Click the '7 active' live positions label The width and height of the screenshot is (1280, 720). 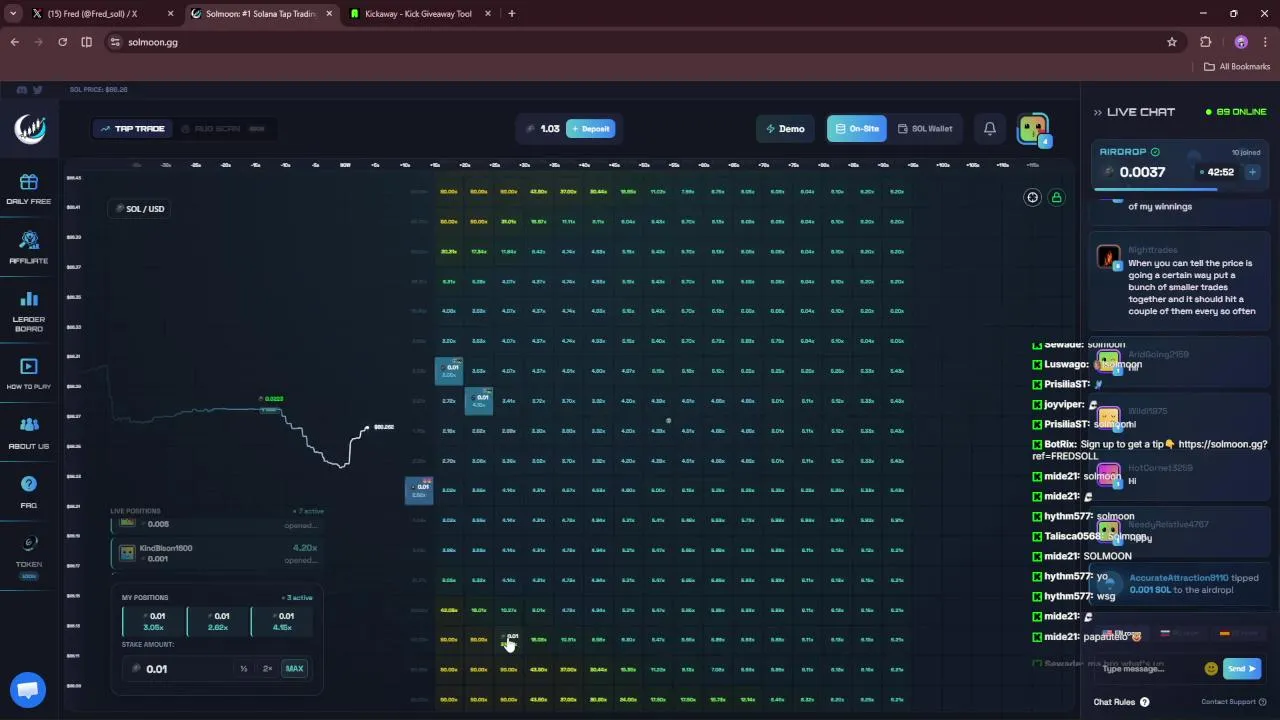pyautogui.click(x=308, y=511)
